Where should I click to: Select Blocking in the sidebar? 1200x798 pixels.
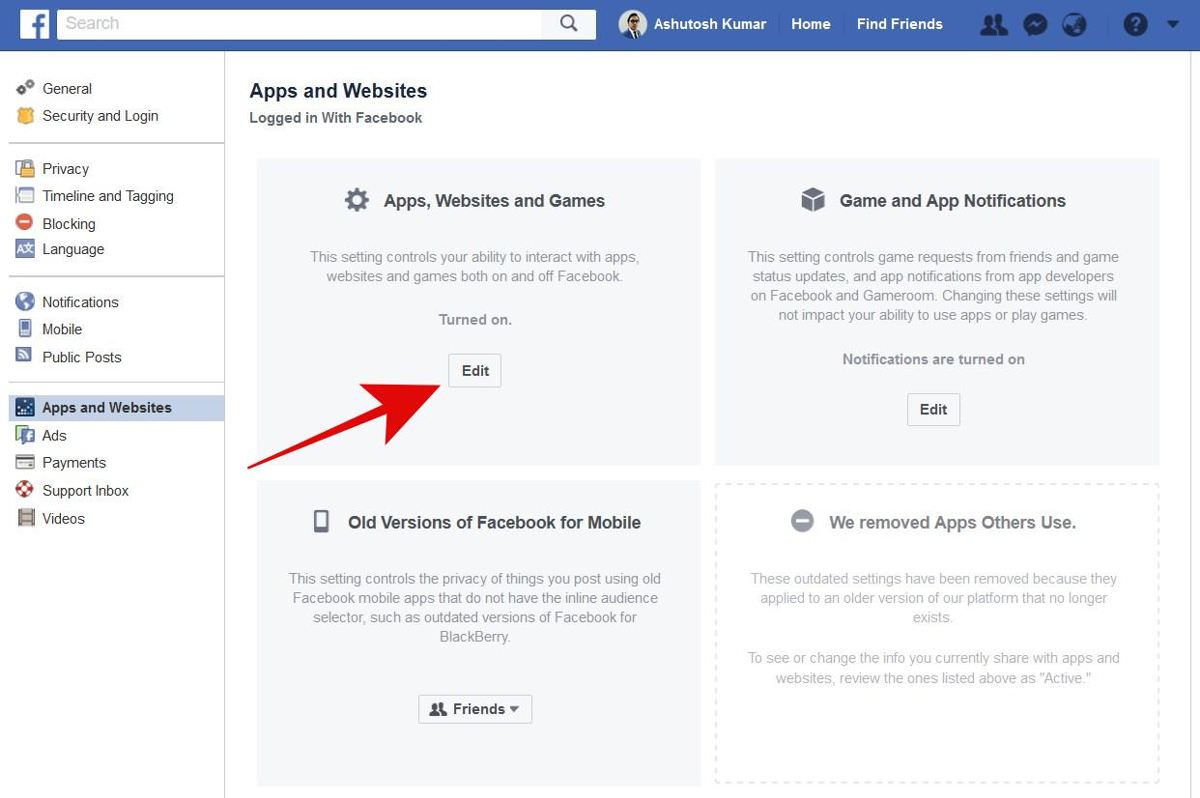pos(69,223)
